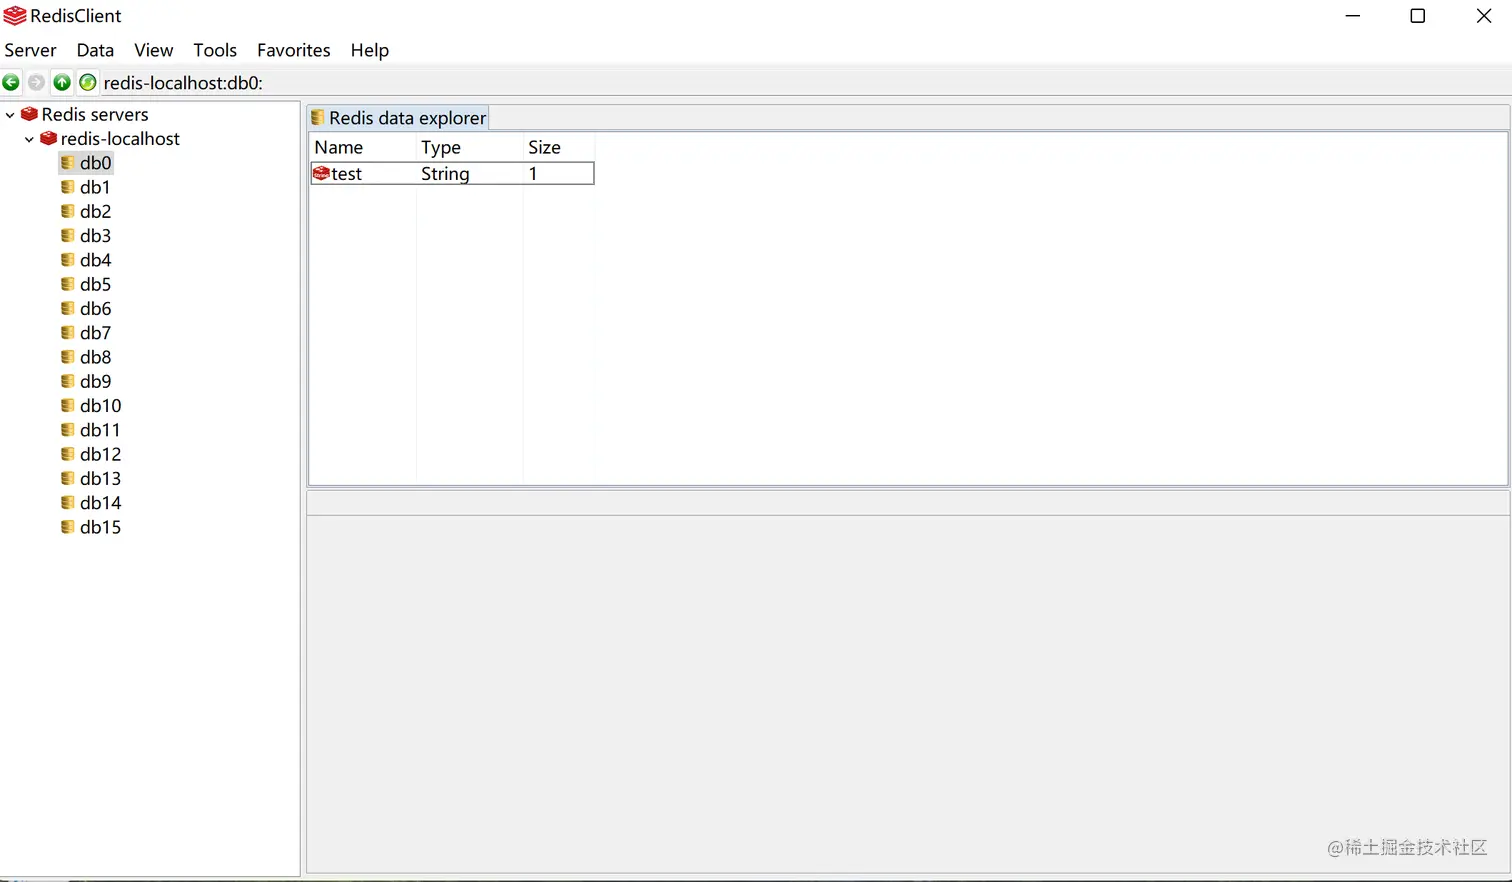Click the database icon beside db1

click(x=68, y=187)
